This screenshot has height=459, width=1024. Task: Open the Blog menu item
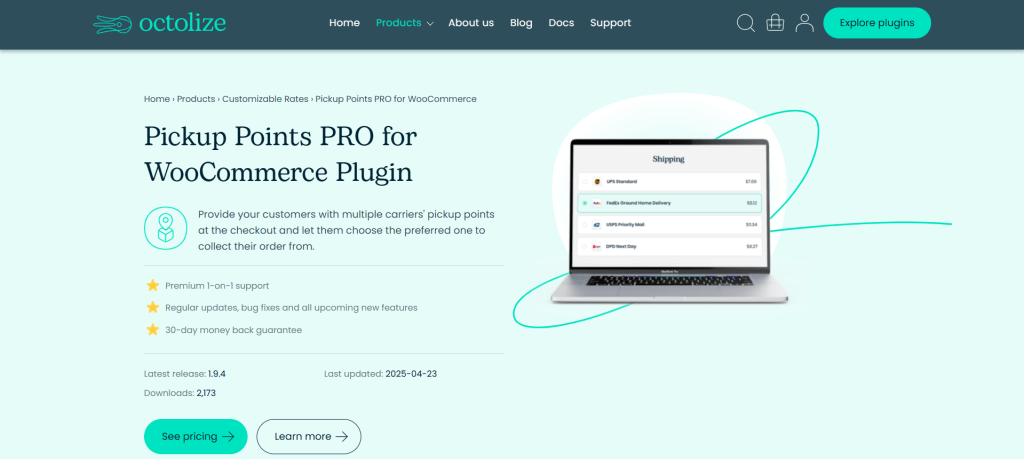click(x=521, y=23)
